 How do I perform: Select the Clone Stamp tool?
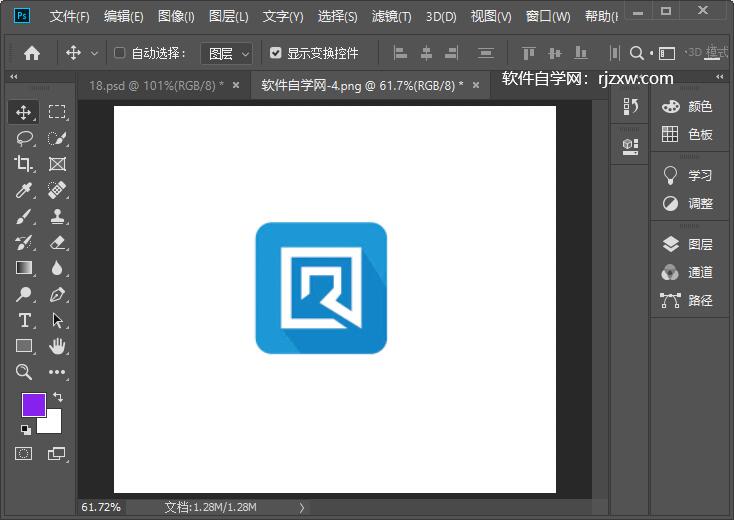pyautogui.click(x=57, y=216)
